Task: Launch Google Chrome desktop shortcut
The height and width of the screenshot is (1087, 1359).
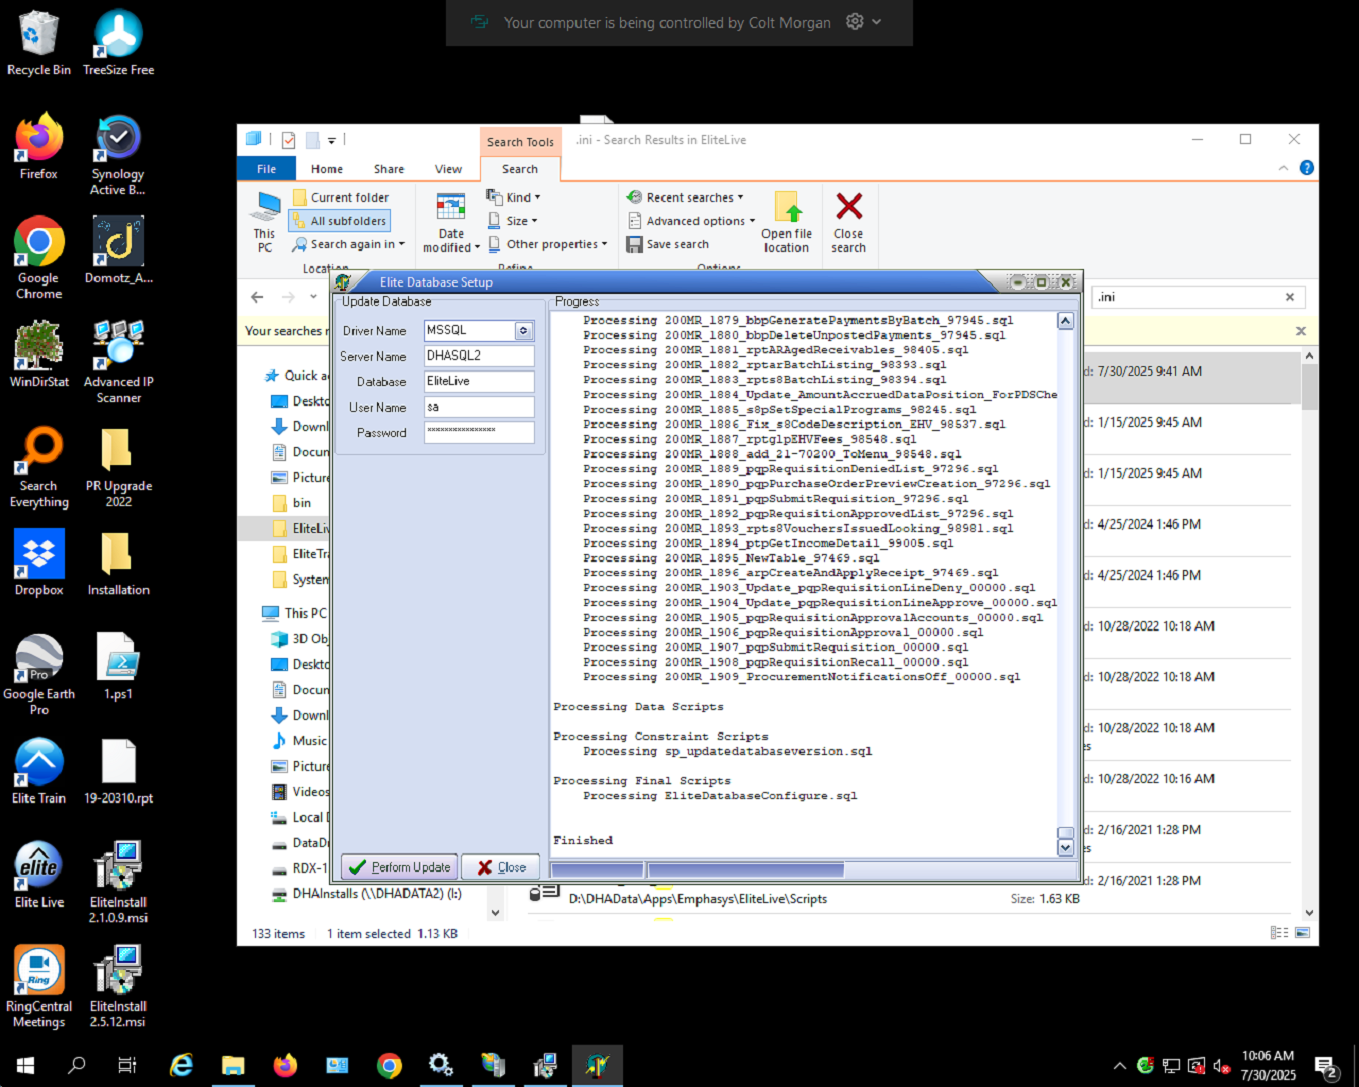Action: coord(39,258)
